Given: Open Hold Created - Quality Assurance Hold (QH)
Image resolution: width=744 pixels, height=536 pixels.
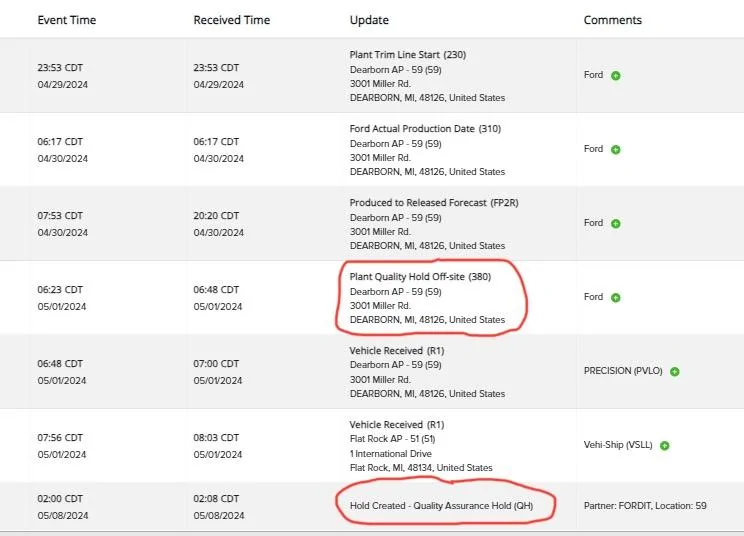Looking at the screenshot, I should 441,506.
